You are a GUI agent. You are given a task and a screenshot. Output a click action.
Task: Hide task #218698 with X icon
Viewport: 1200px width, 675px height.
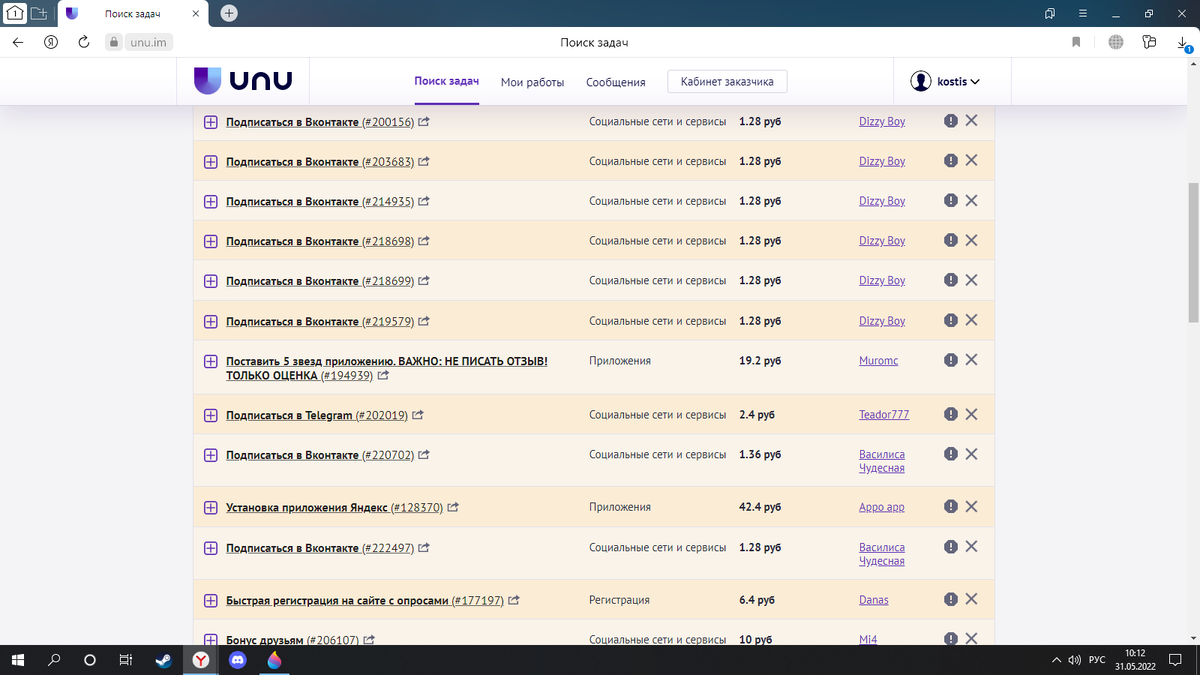pos(971,240)
